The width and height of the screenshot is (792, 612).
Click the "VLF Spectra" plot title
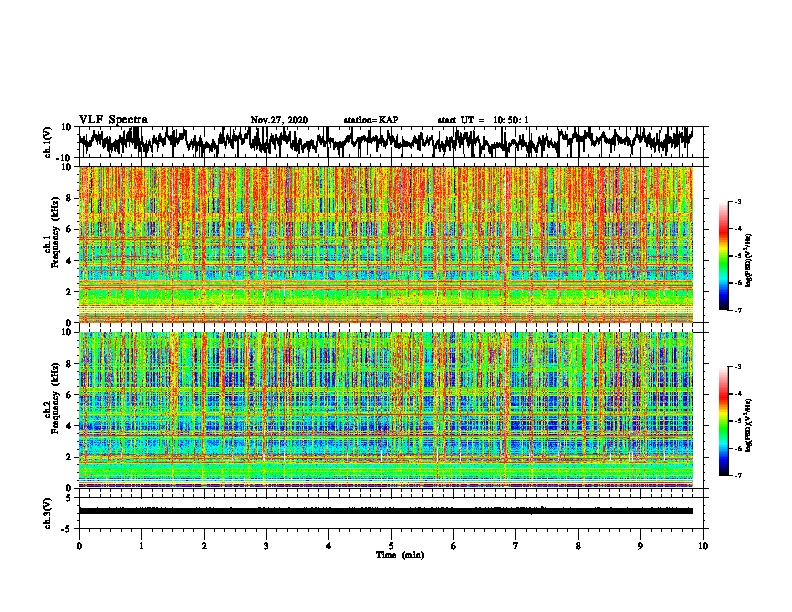[x=113, y=120]
